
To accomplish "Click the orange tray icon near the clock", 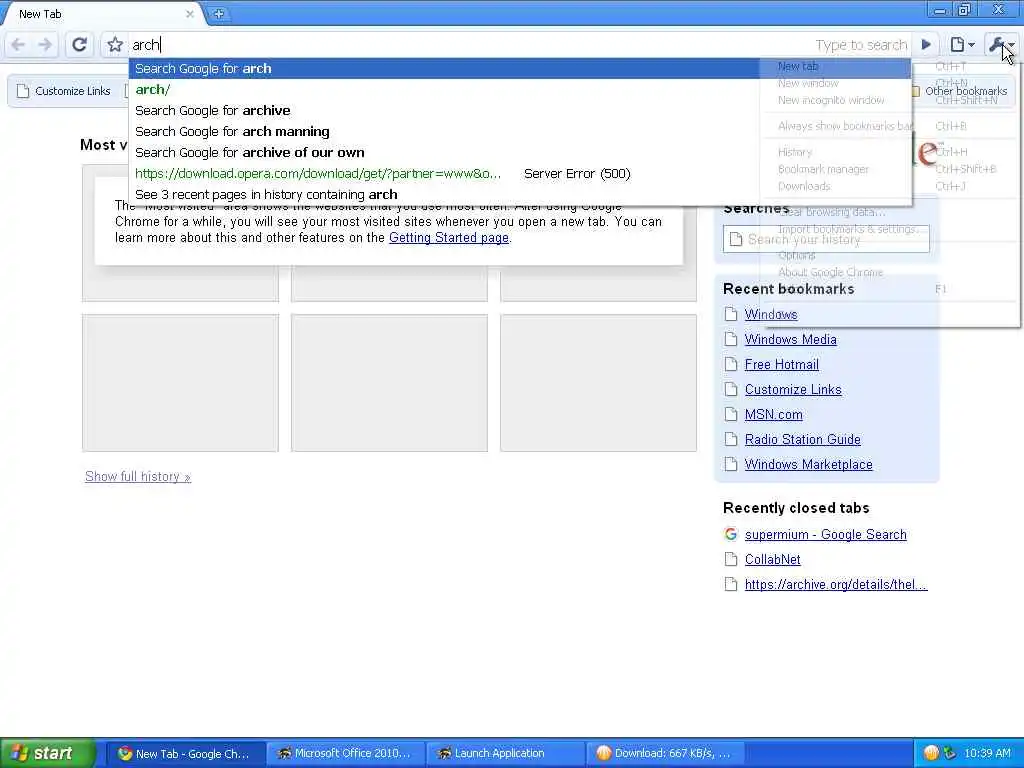I will 931,754.
